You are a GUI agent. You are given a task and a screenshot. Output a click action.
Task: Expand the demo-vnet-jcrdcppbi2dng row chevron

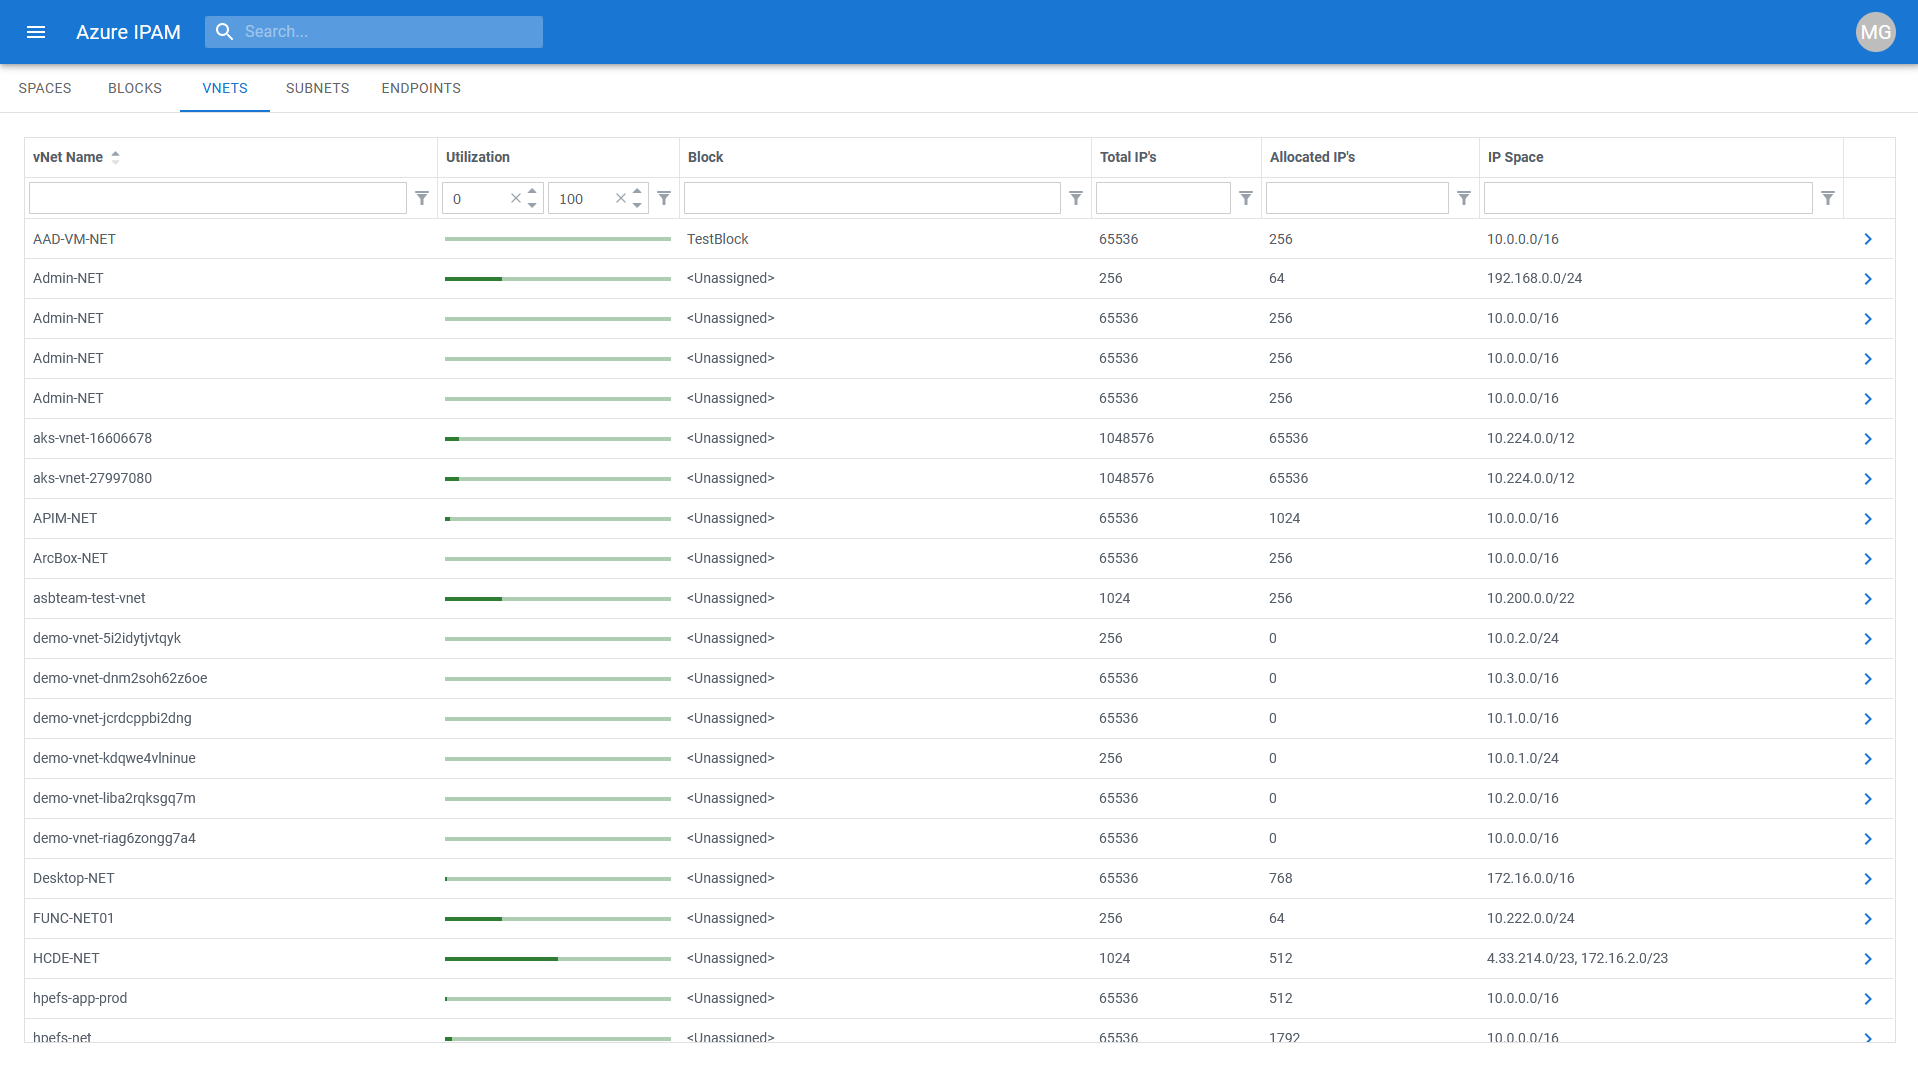pyautogui.click(x=1868, y=719)
